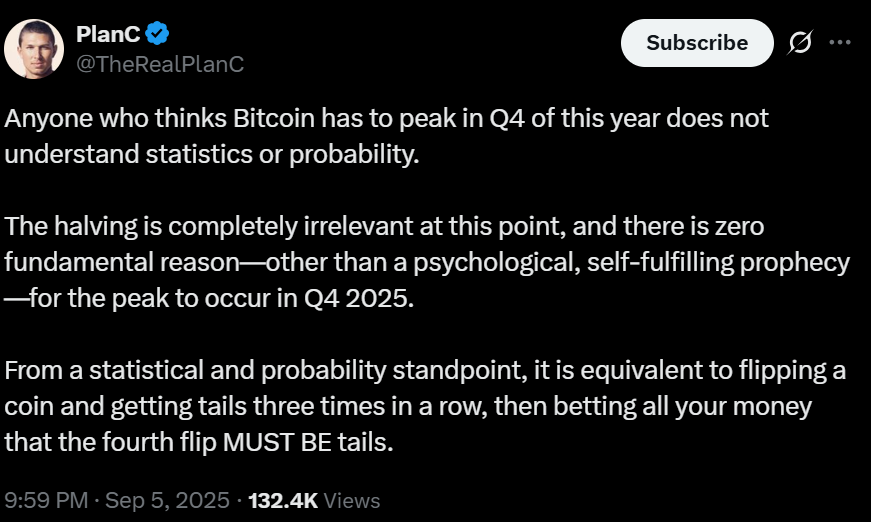Screen dimensions: 871x522
Task: Open PlanC's profile picture
Action: click(35, 48)
